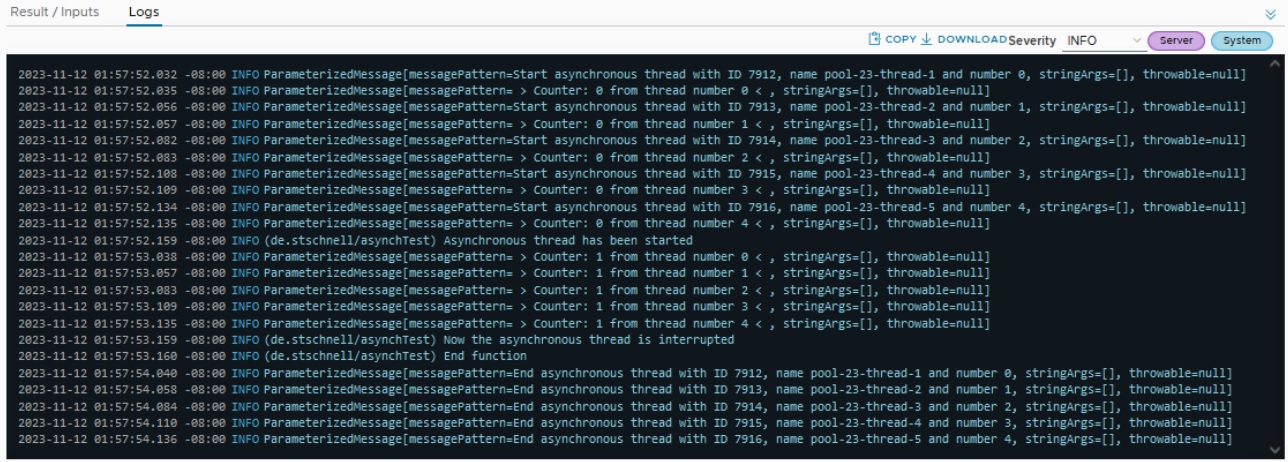This screenshot has height=462, width=1288.
Task: Download the logs via DOWNLOAD
Action: (964, 39)
